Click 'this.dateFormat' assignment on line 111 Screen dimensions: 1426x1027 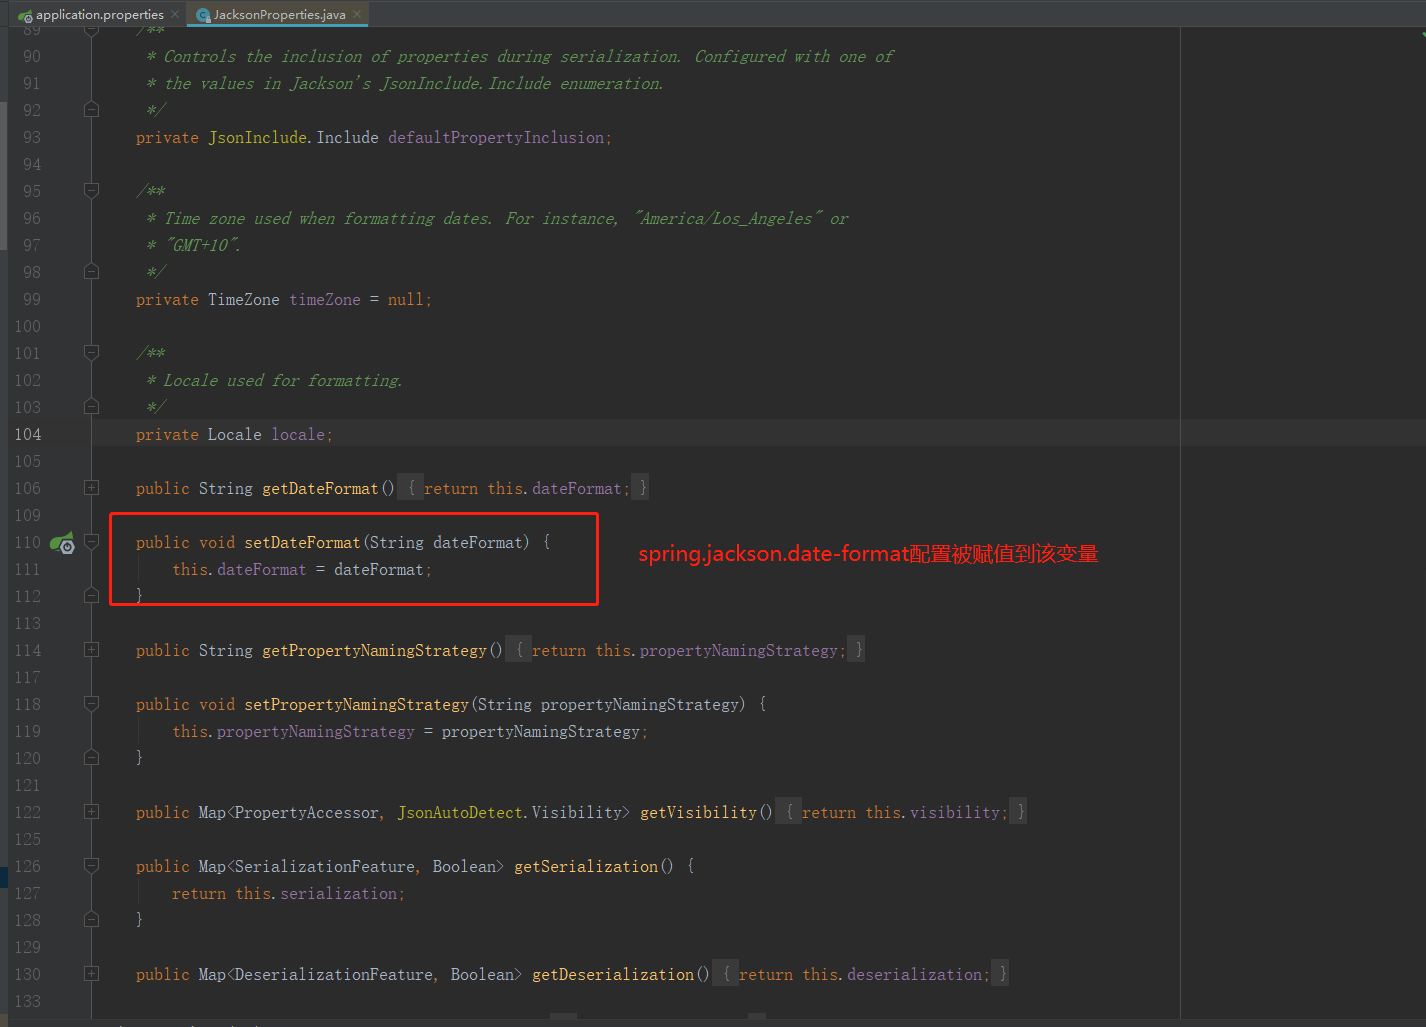[239, 569]
